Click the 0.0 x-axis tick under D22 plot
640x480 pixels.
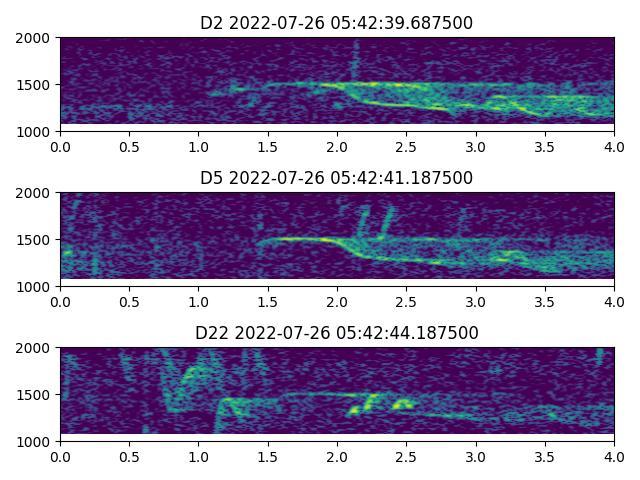pyautogui.click(x=60, y=457)
